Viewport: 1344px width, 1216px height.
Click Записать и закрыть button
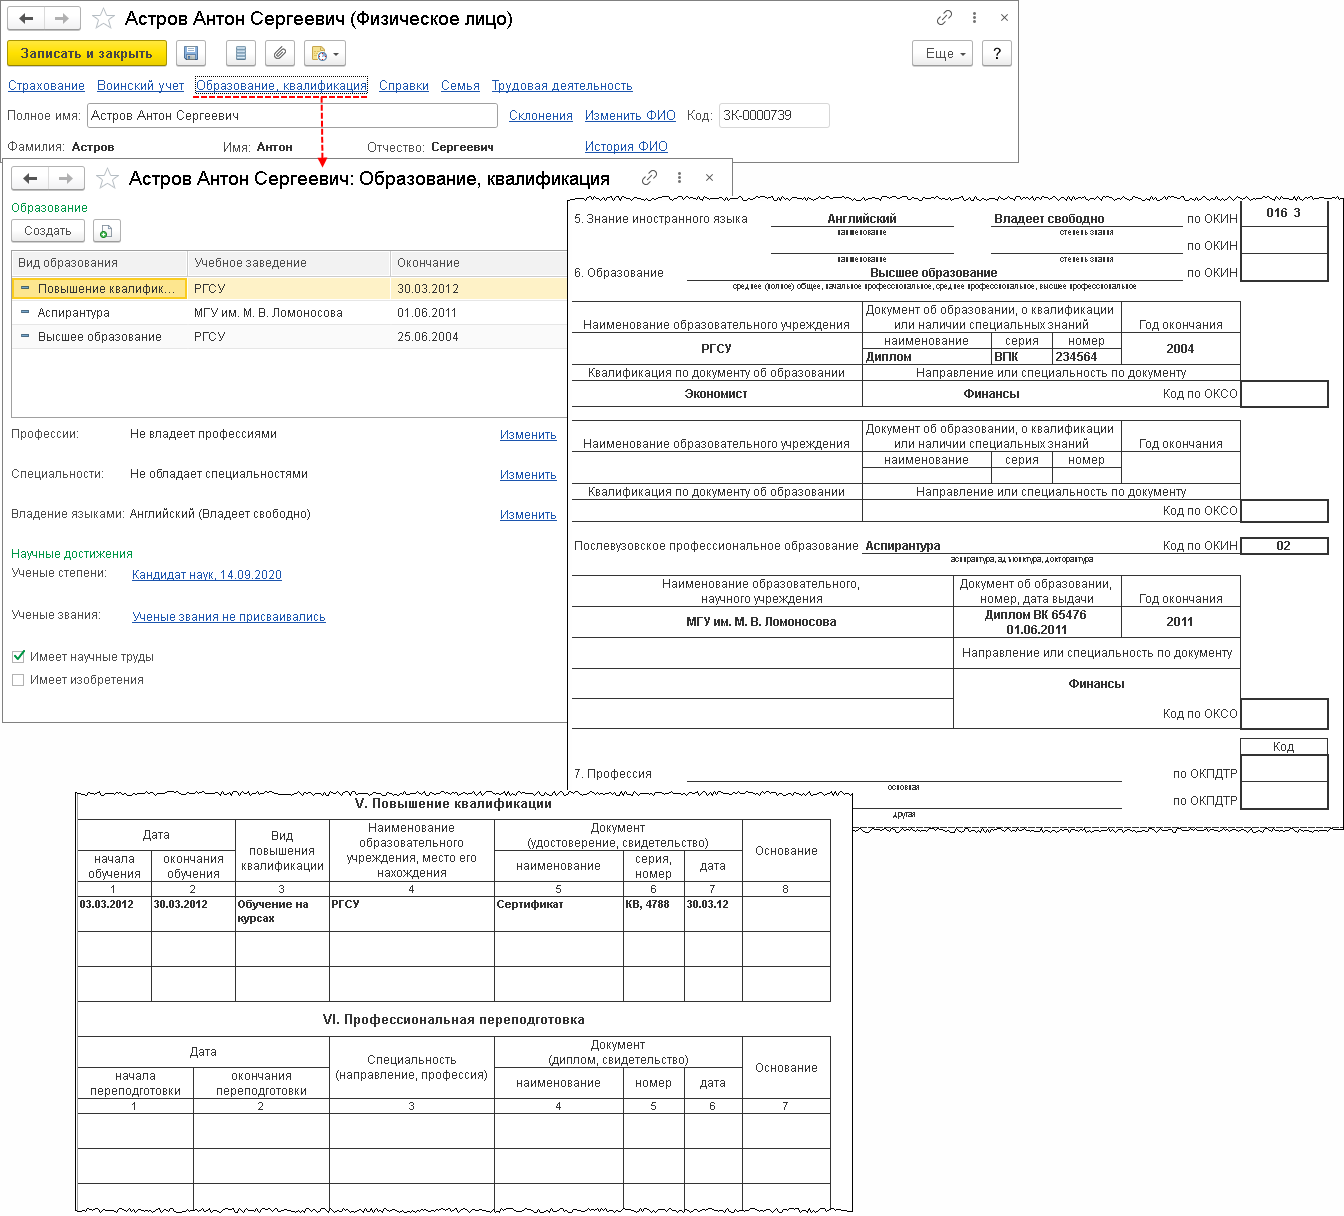pyautogui.click(x=87, y=54)
